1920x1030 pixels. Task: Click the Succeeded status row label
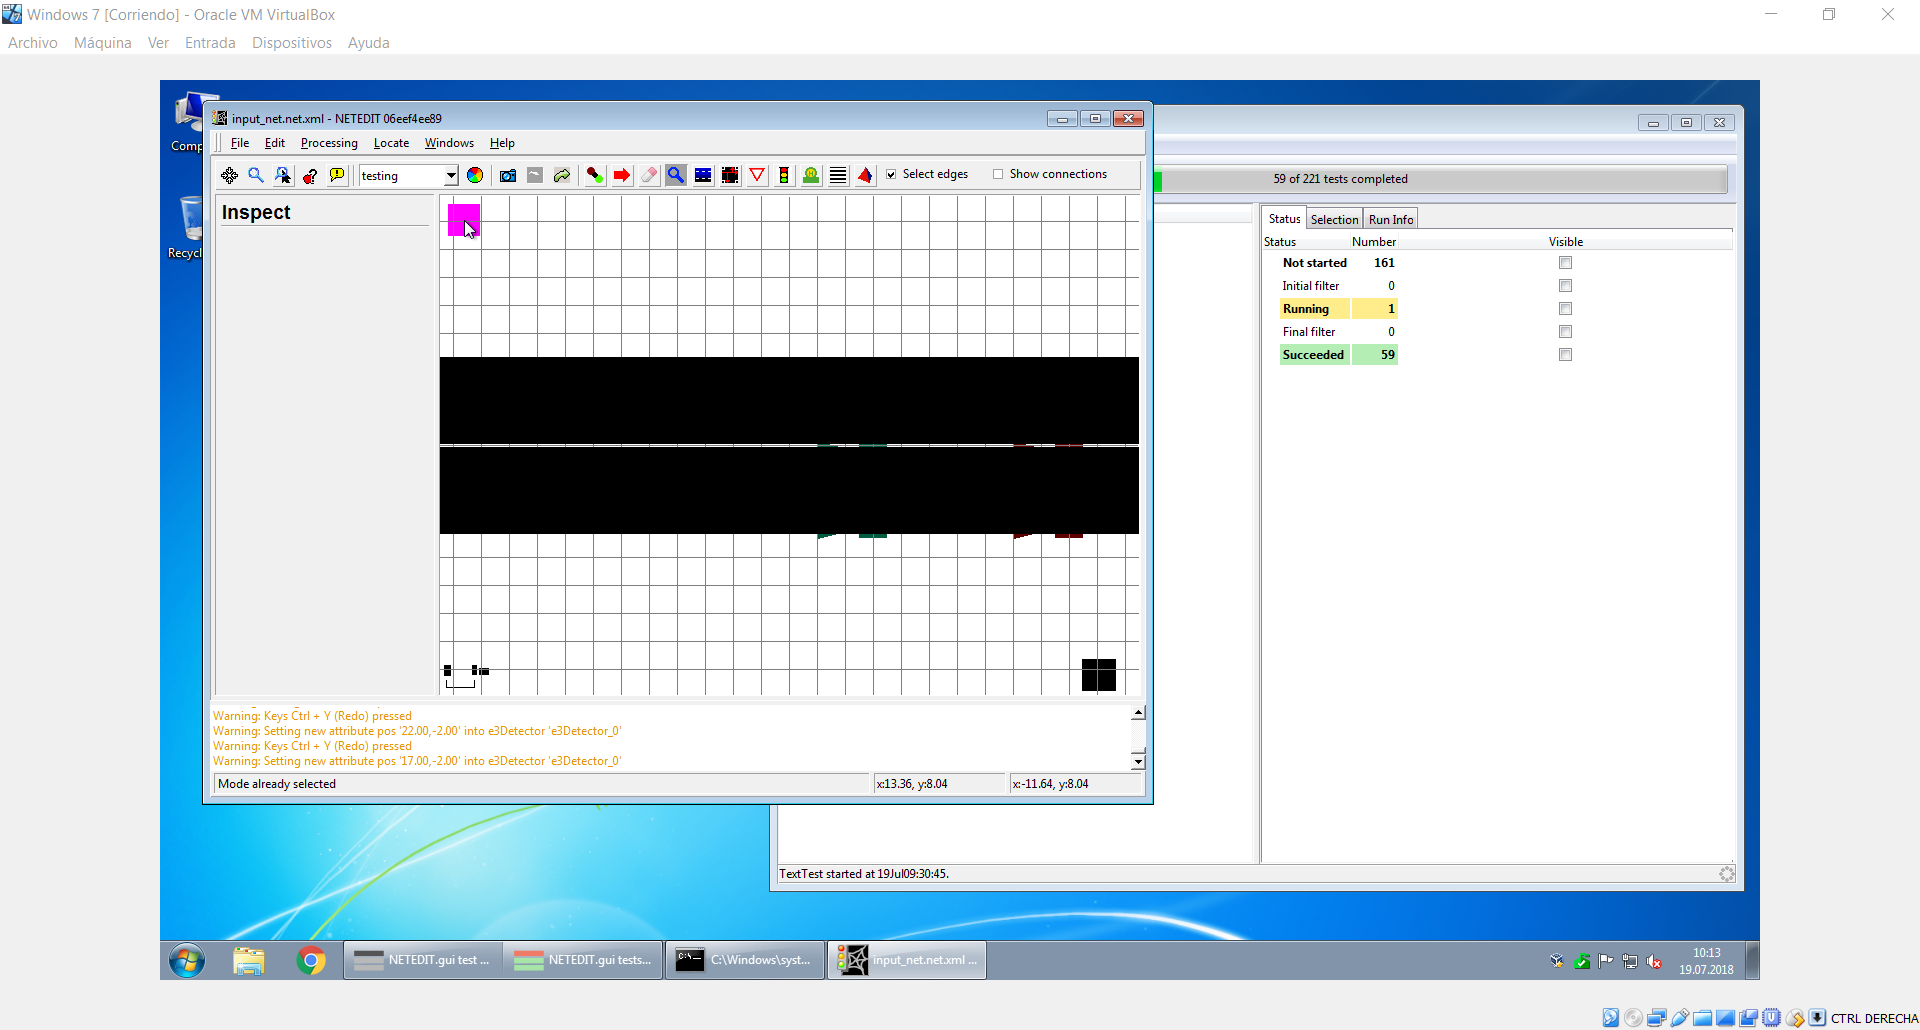(1313, 355)
